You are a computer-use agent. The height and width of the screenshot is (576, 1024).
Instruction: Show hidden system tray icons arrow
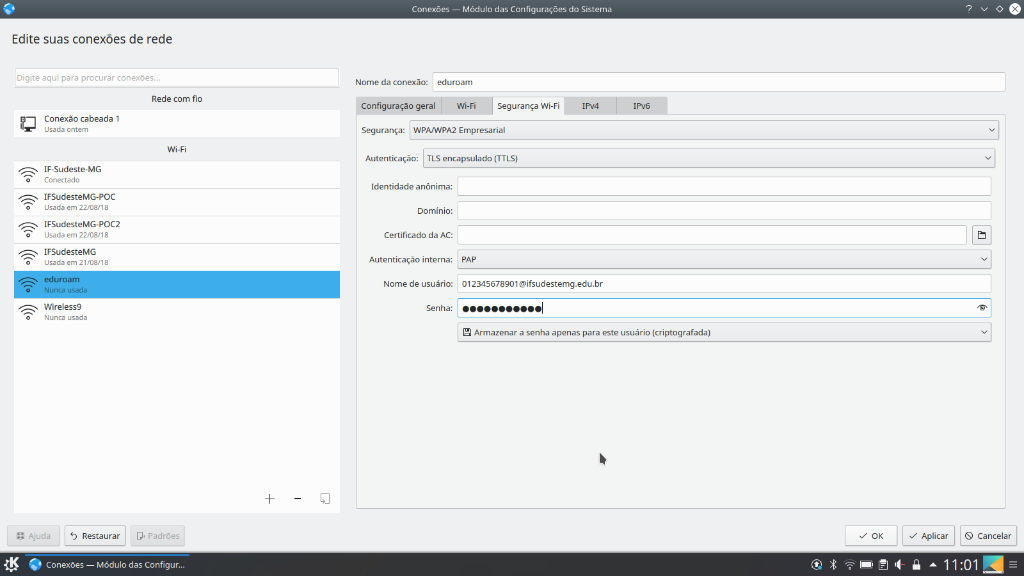tap(932, 565)
